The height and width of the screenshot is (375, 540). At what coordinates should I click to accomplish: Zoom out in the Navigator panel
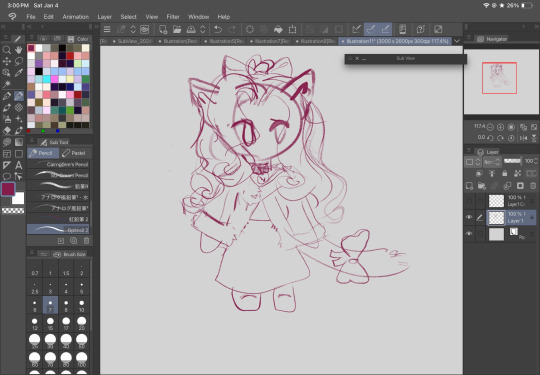click(x=490, y=127)
